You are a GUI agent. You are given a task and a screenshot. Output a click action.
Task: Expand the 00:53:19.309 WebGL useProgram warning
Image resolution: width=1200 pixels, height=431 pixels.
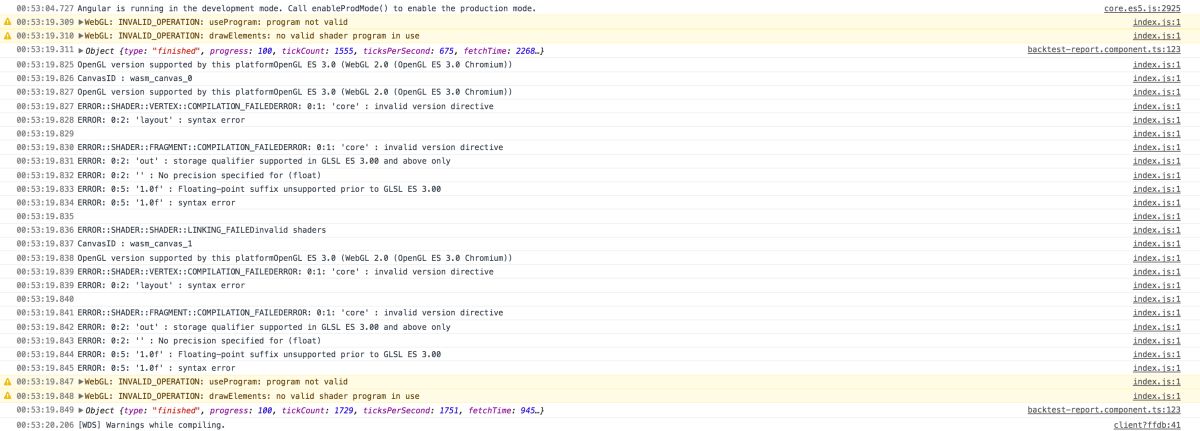81,22
